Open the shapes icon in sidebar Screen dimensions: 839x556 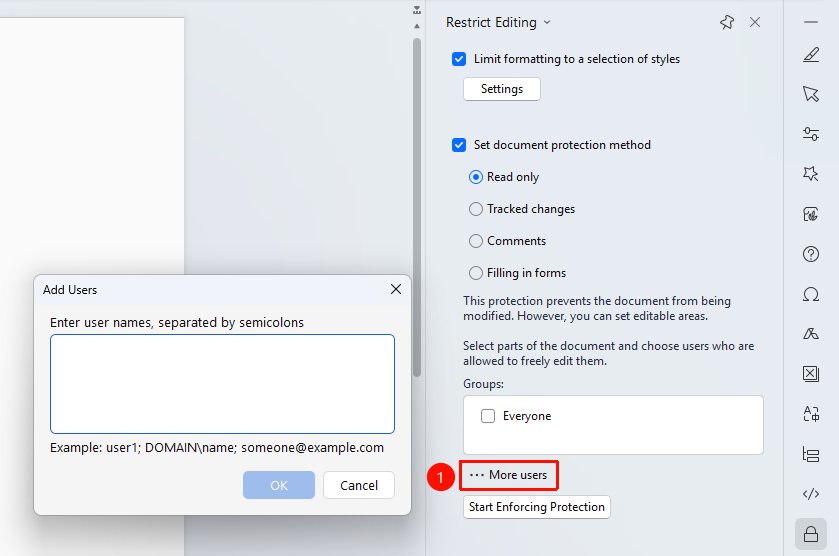coord(811,334)
